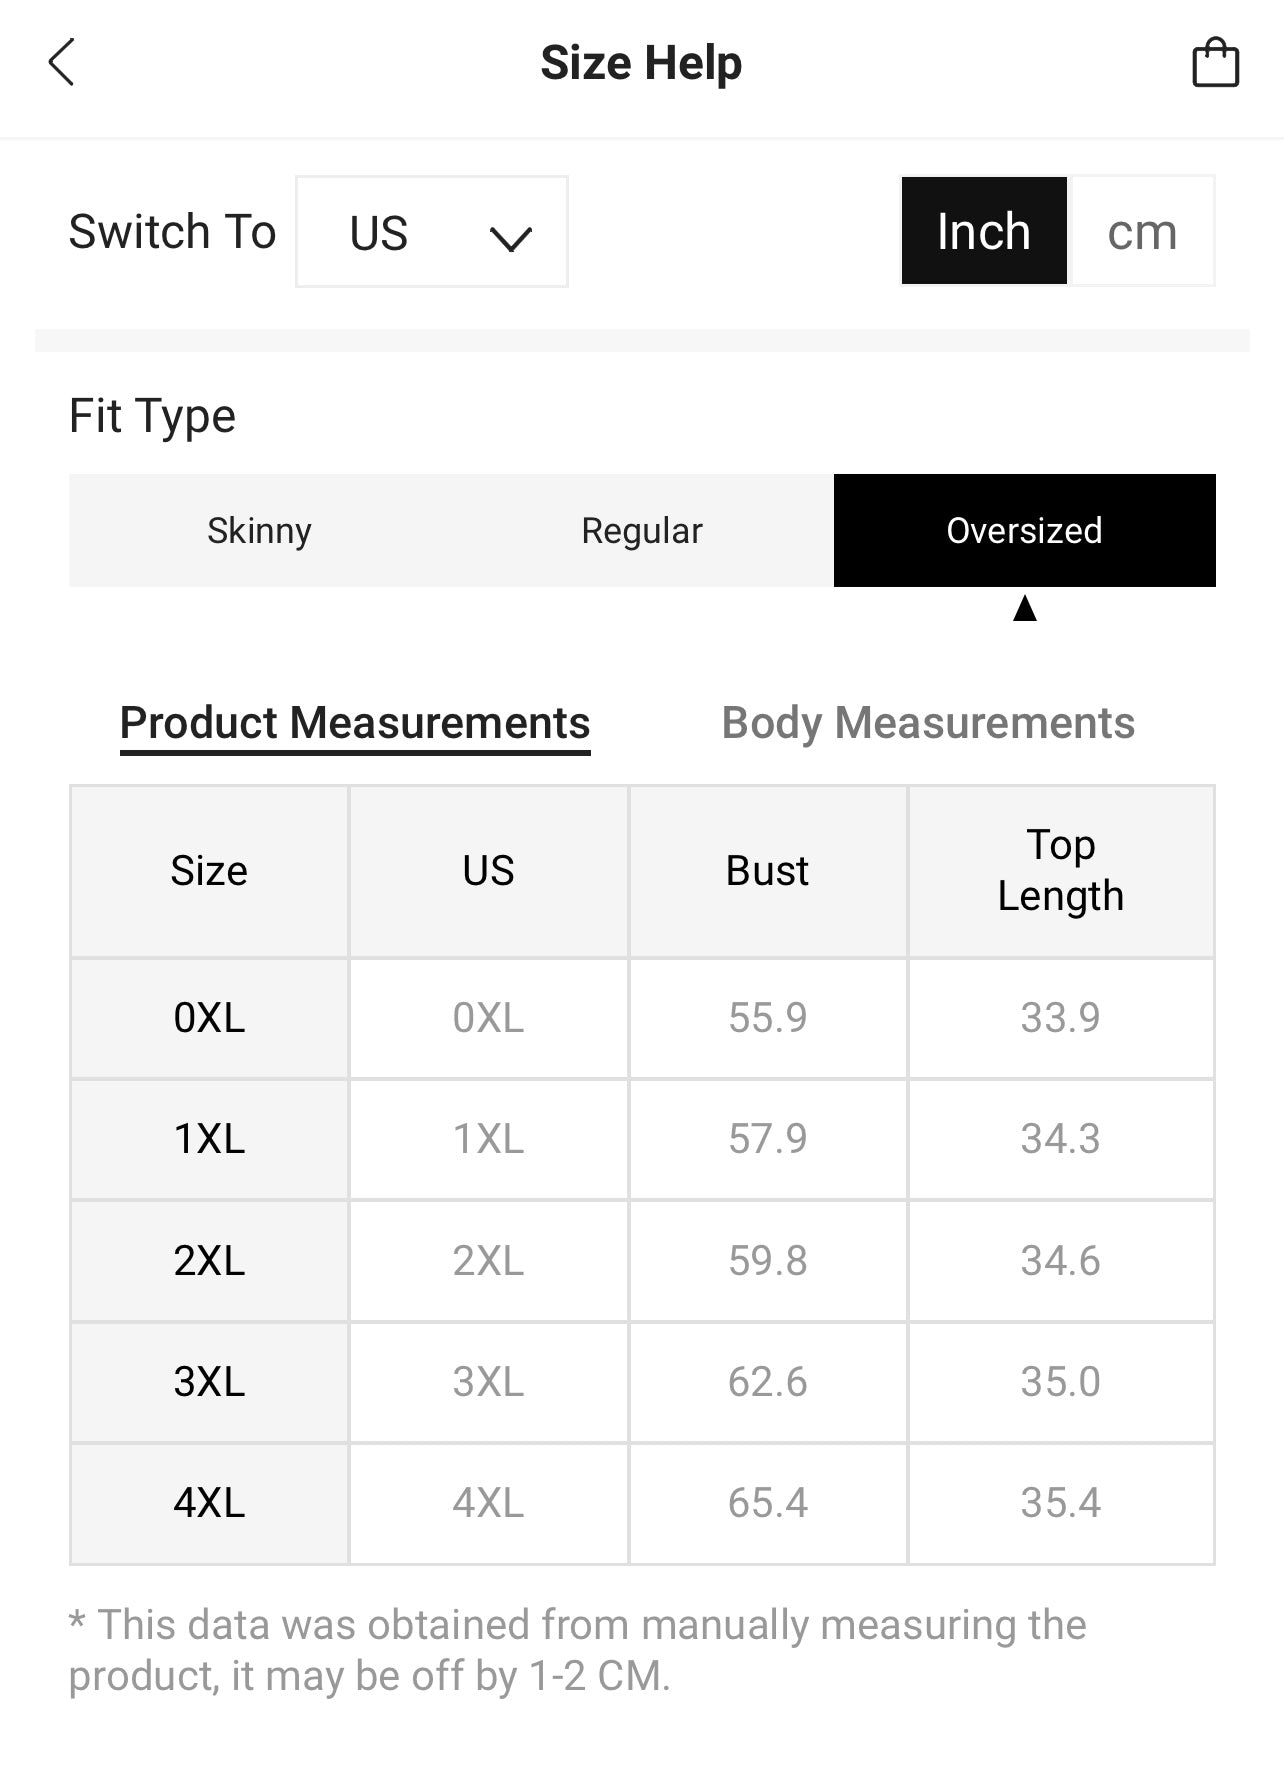Click the dropdown chevron beside US

click(x=510, y=238)
